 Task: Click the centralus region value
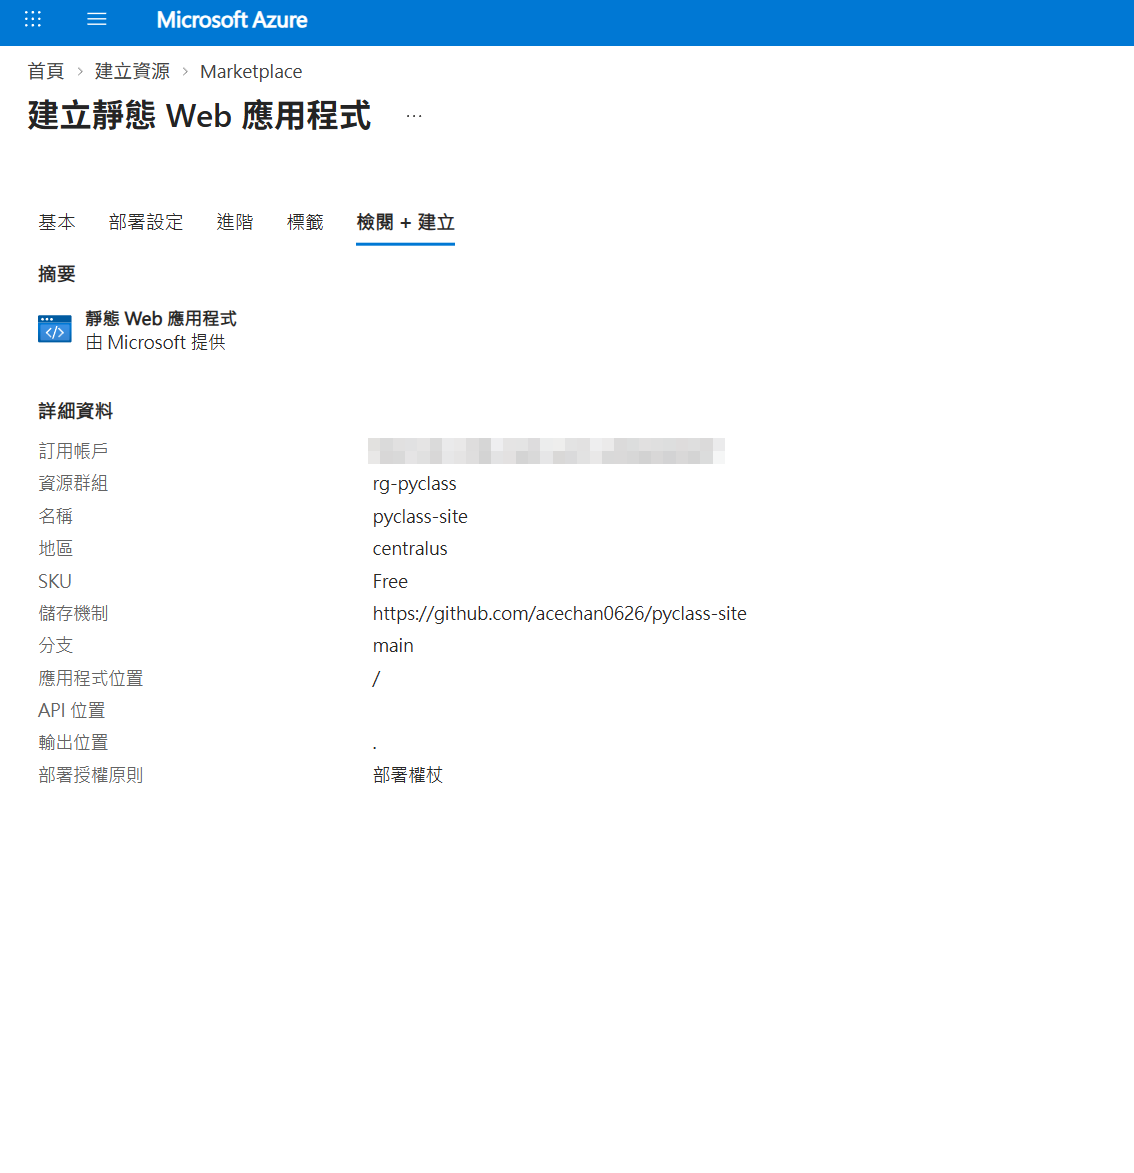(410, 549)
